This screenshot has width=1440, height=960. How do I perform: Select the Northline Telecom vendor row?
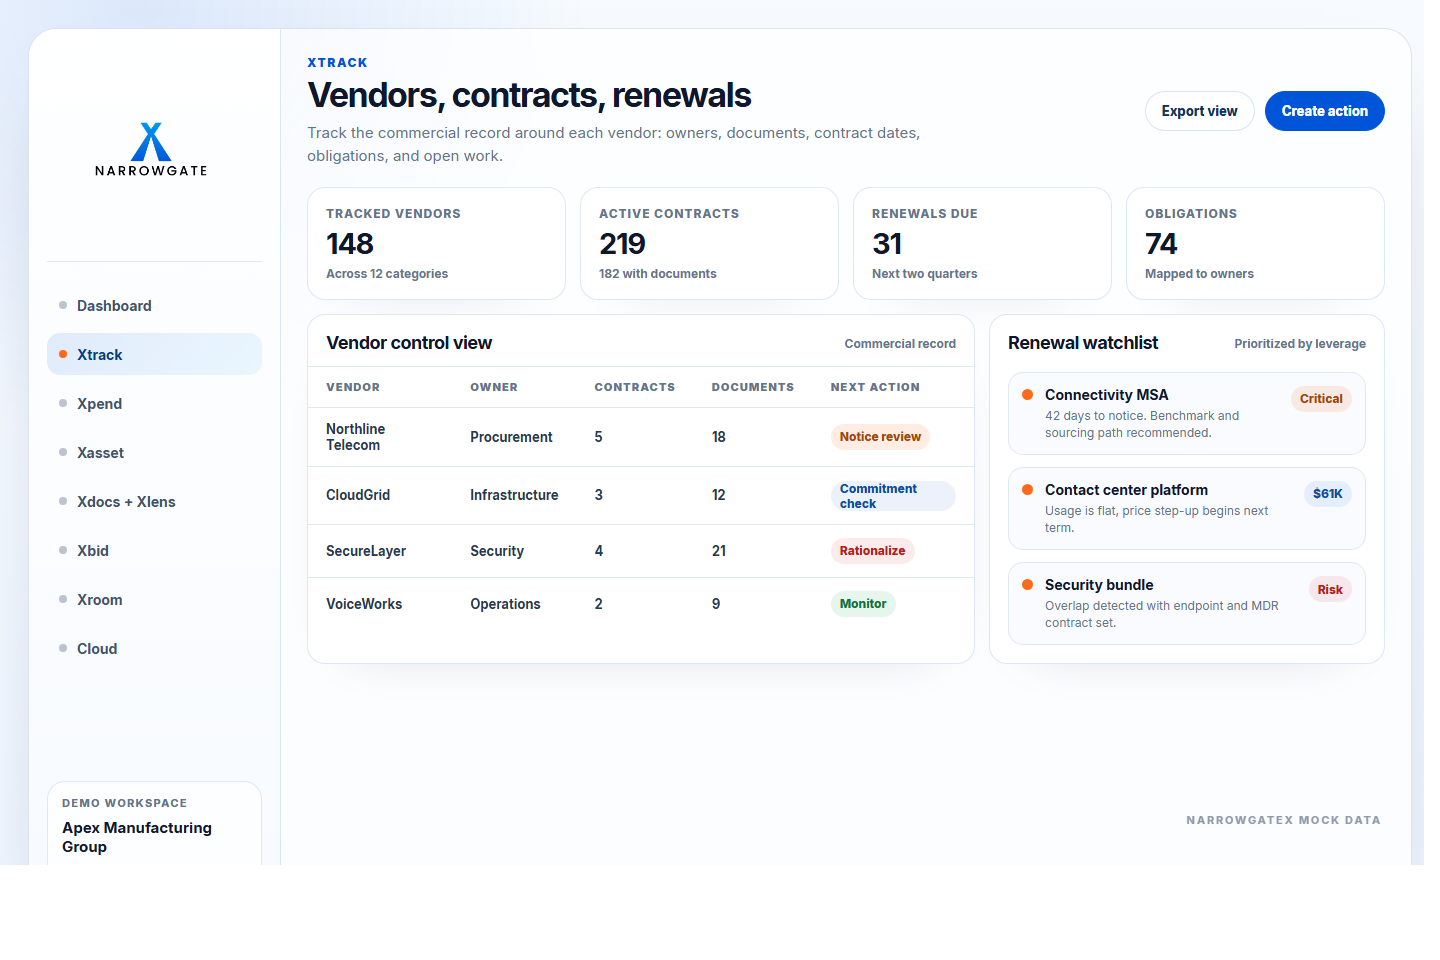coord(641,437)
